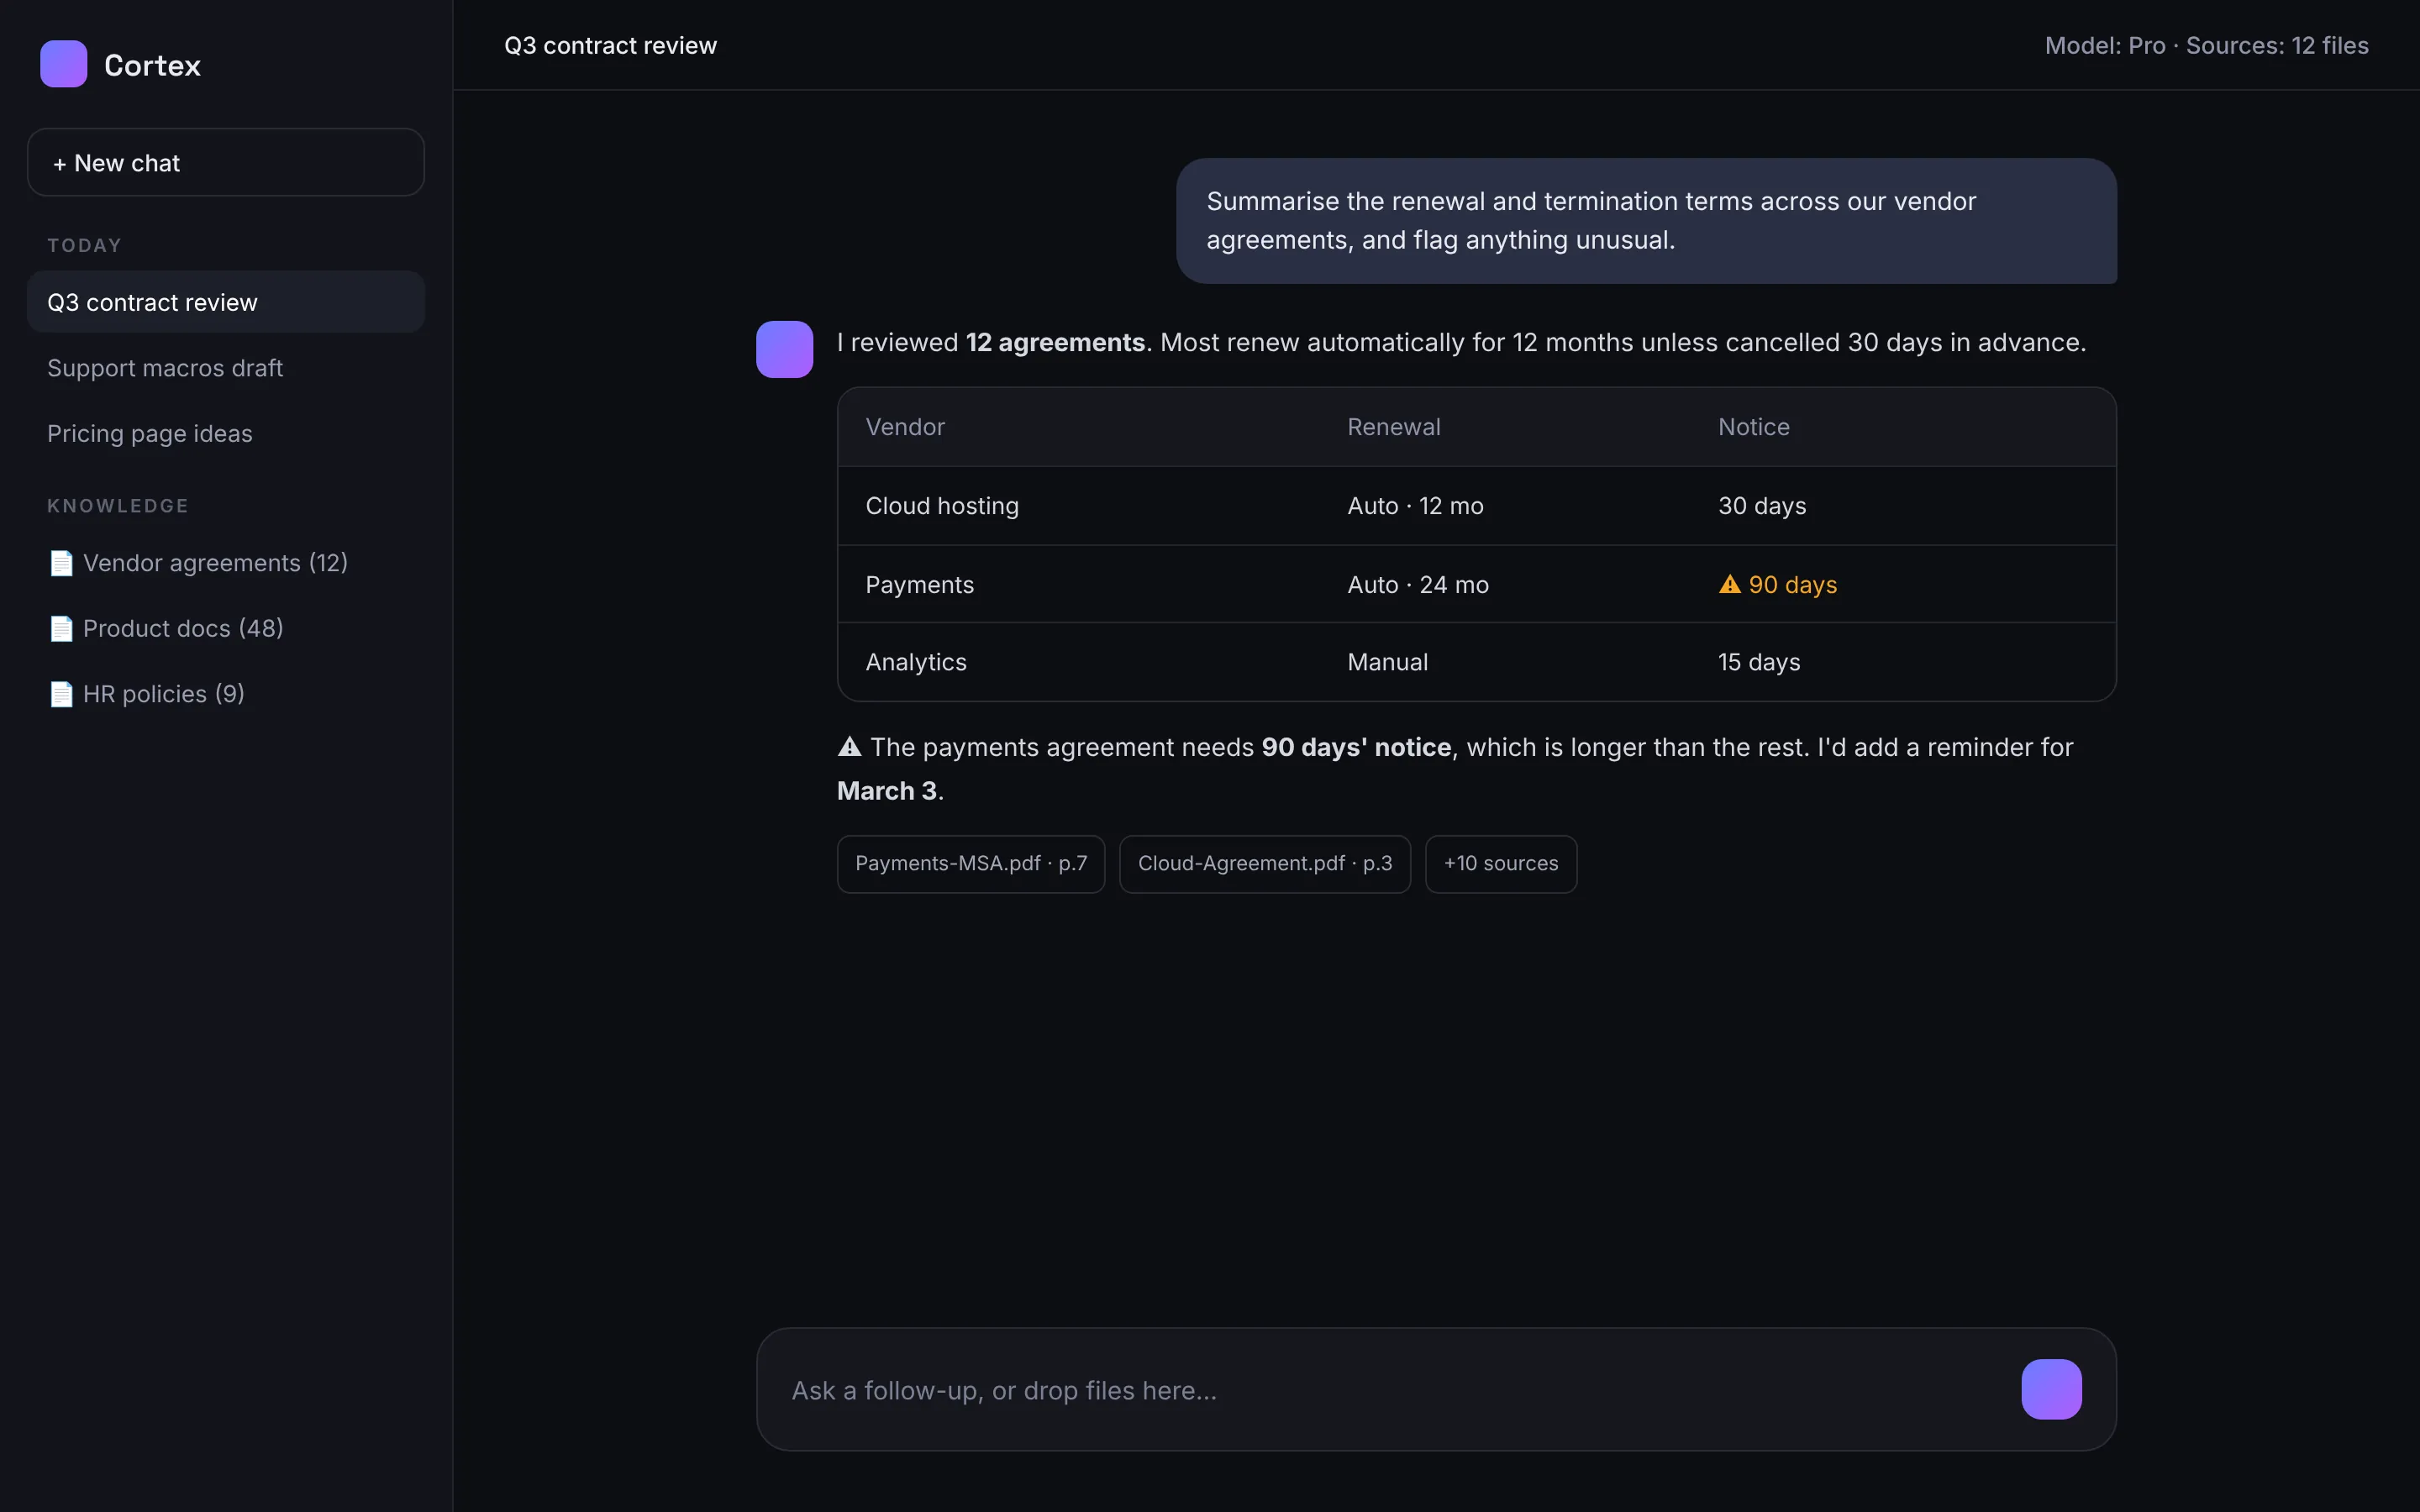
Task: Click the bold March 3 date
Action: coord(887,791)
